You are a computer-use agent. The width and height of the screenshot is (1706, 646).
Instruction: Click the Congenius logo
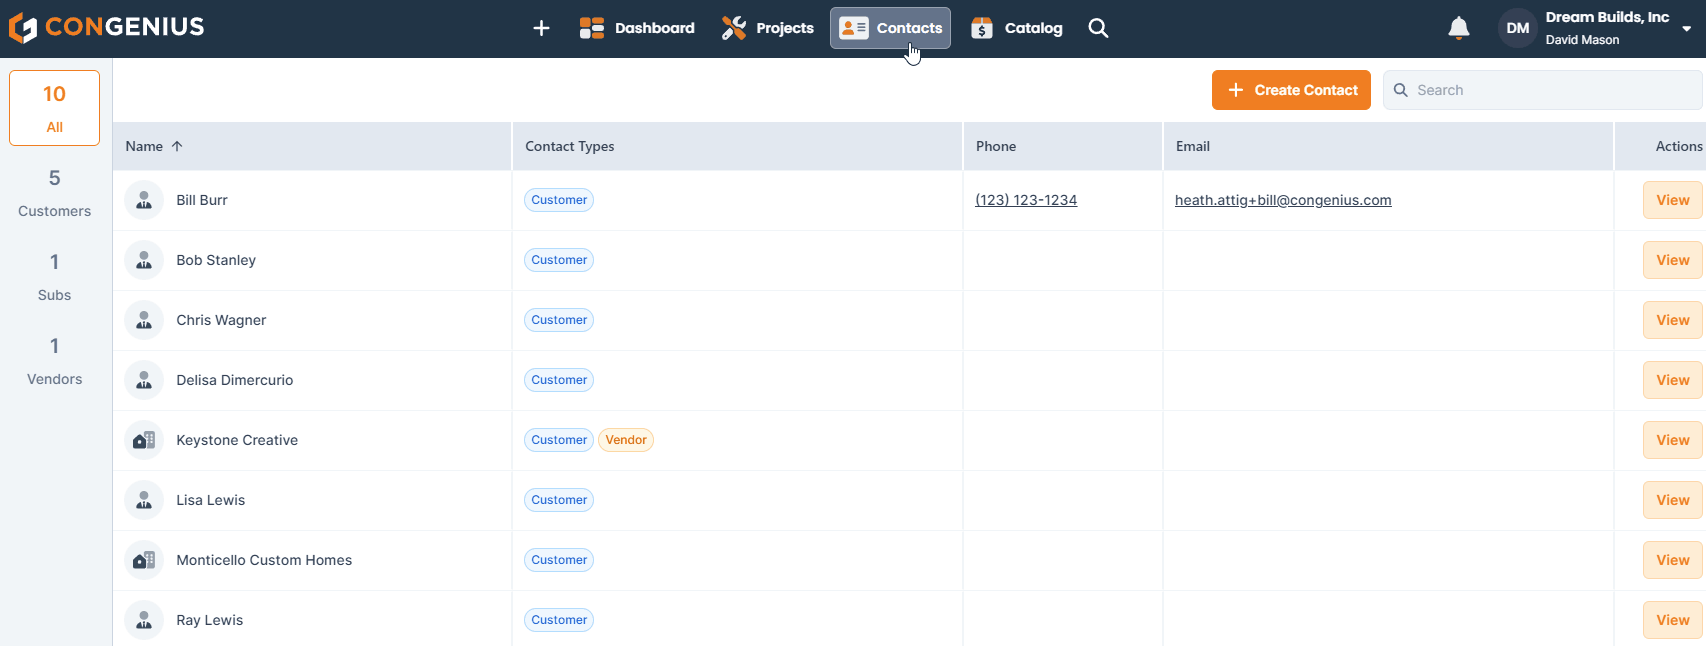coord(106,27)
